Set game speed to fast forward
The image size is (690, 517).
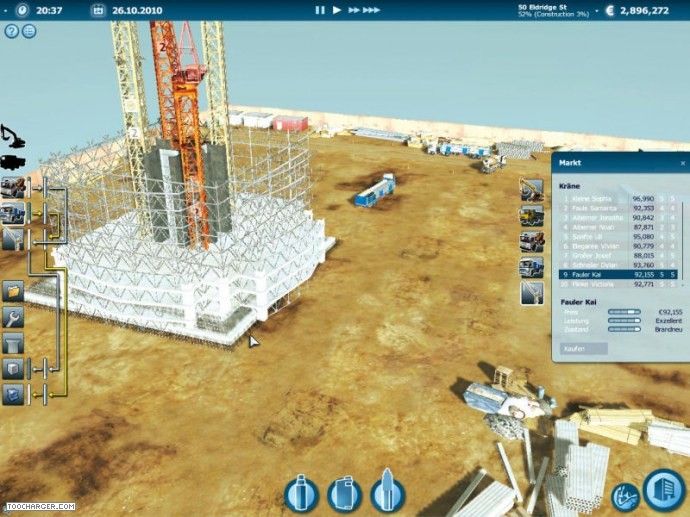(x=352, y=10)
